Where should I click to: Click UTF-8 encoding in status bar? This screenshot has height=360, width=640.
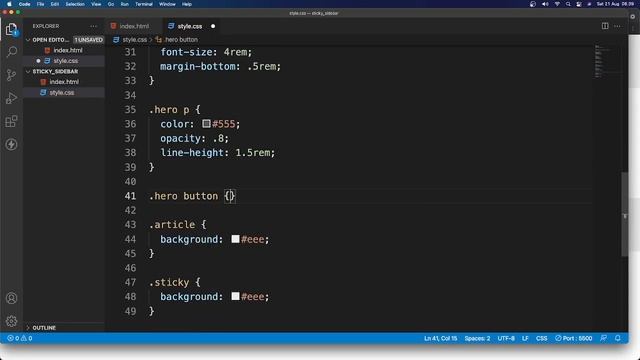(x=506, y=338)
